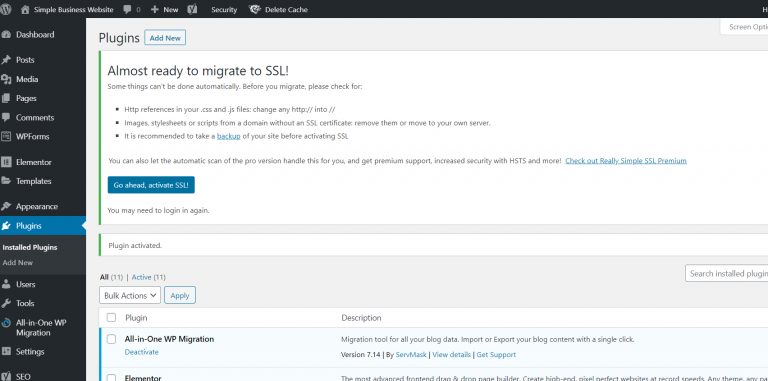This screenshot has height=381, width=768.
Task: Open the Posts menu label
Action: point(25,60)
